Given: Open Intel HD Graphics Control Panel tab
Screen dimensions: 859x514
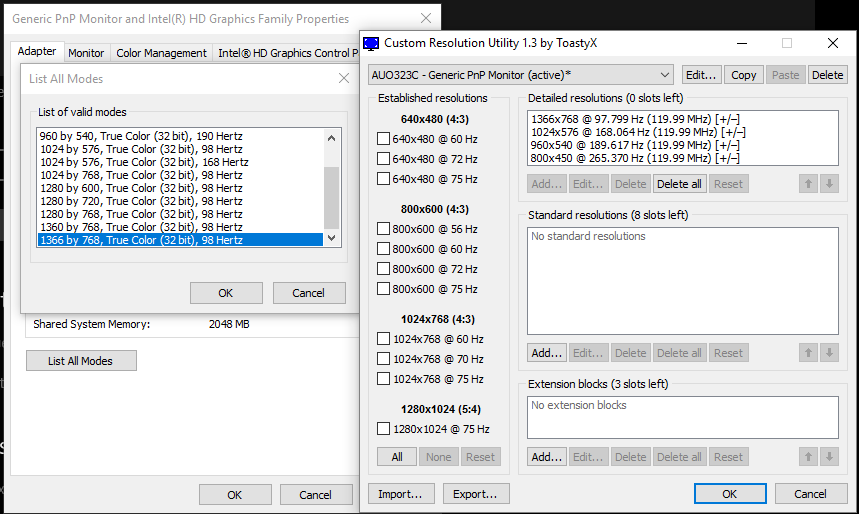Looking at the screenshot, I should pos(287,53).
